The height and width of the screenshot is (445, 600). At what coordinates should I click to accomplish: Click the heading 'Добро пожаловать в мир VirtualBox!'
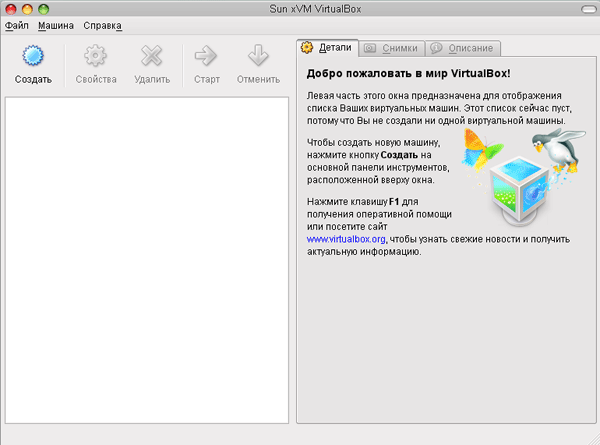[x=408, y=73]
